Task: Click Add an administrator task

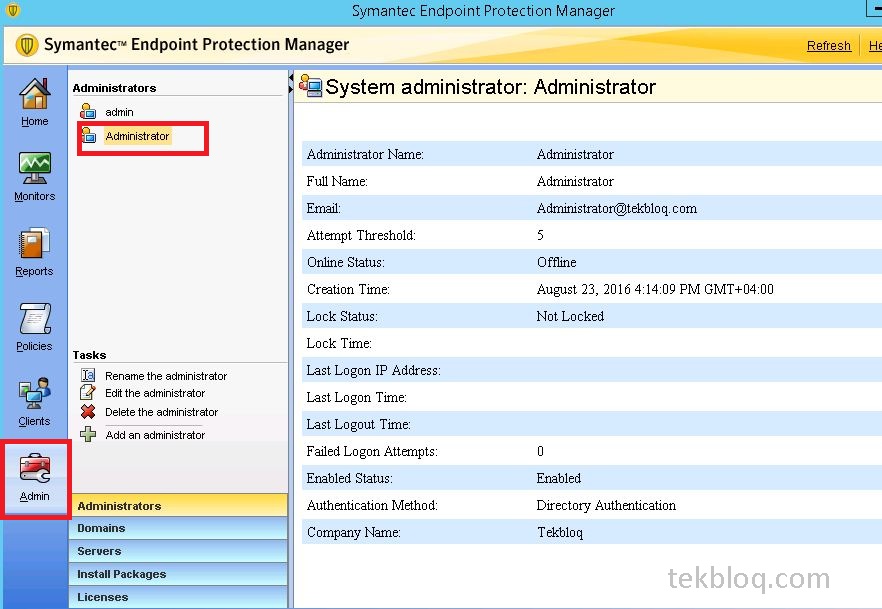Action: 155,435
